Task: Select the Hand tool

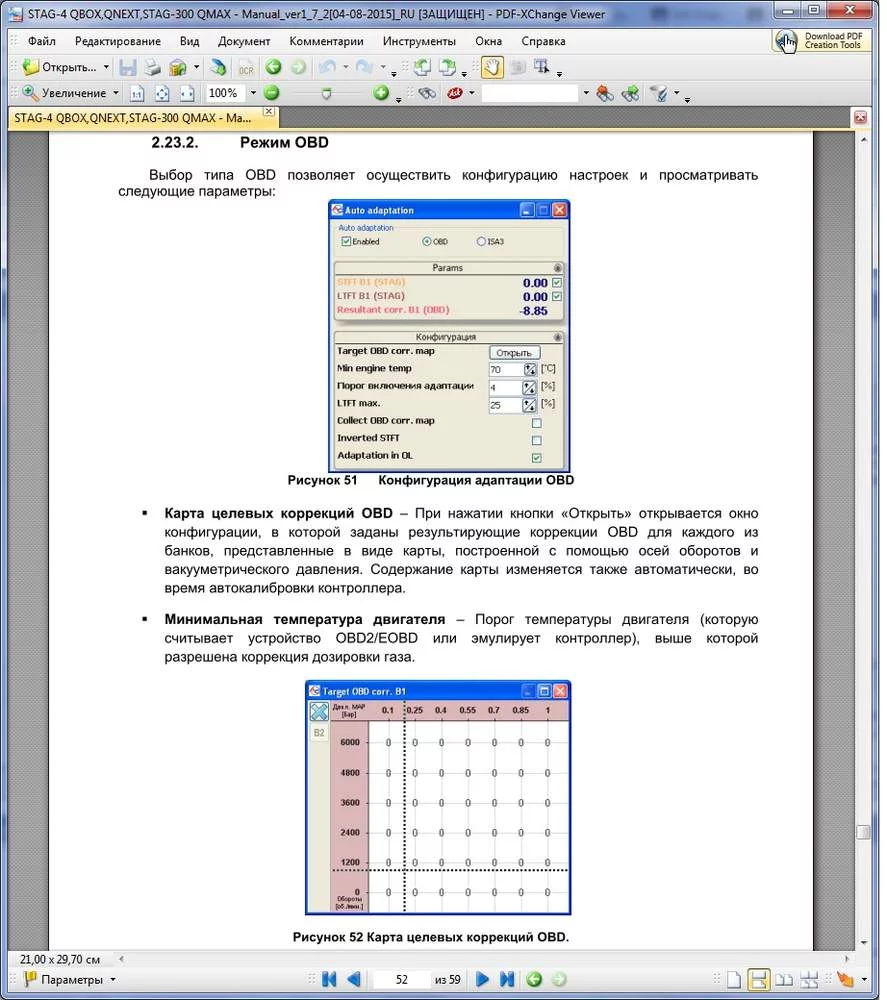Action: click(x=492, y=67)
